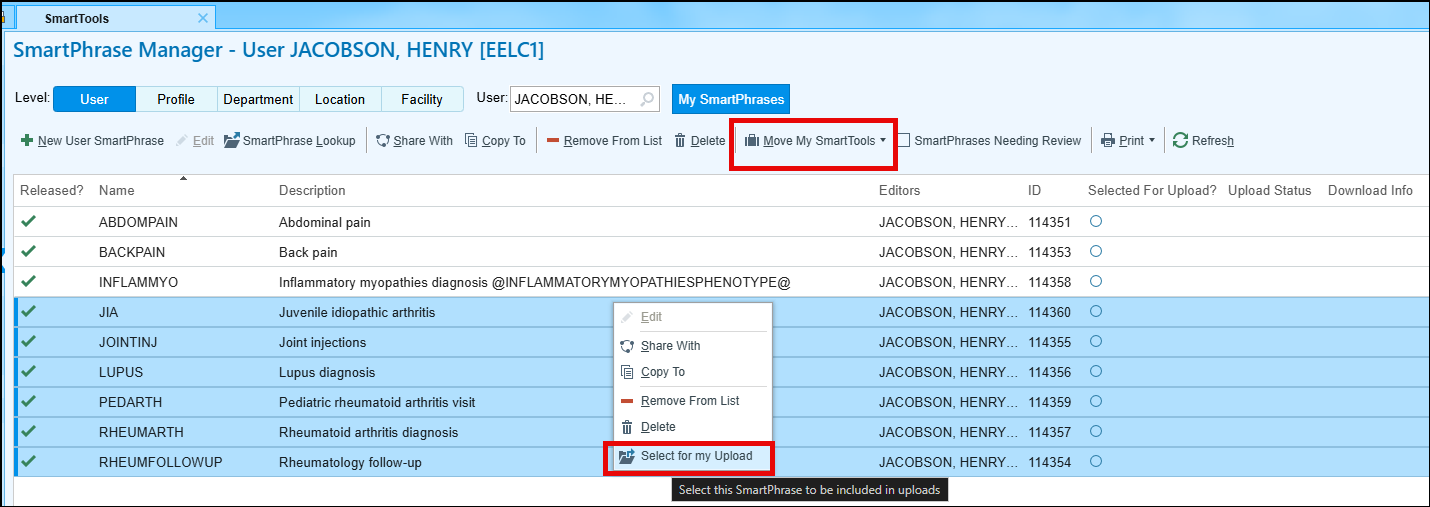Click the Description column header
This screenshot has height=507, width=1430.
coord(312,190)
